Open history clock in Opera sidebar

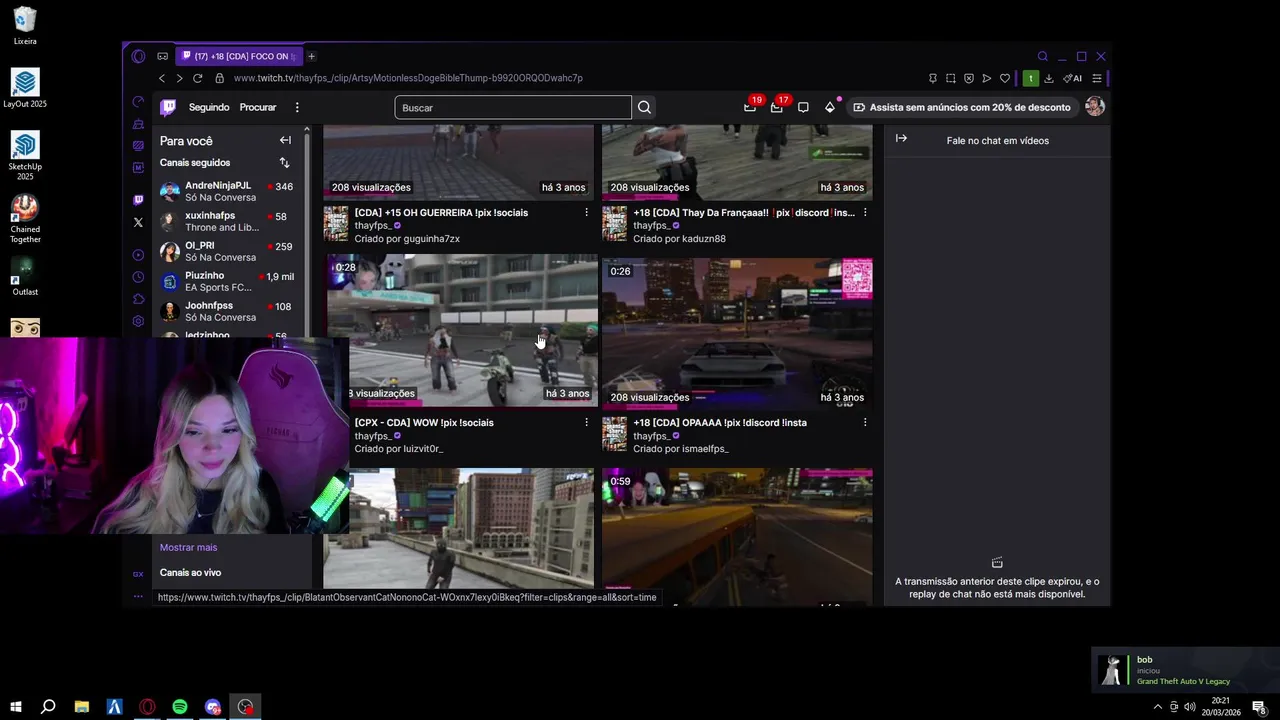[x=138, y=277]
